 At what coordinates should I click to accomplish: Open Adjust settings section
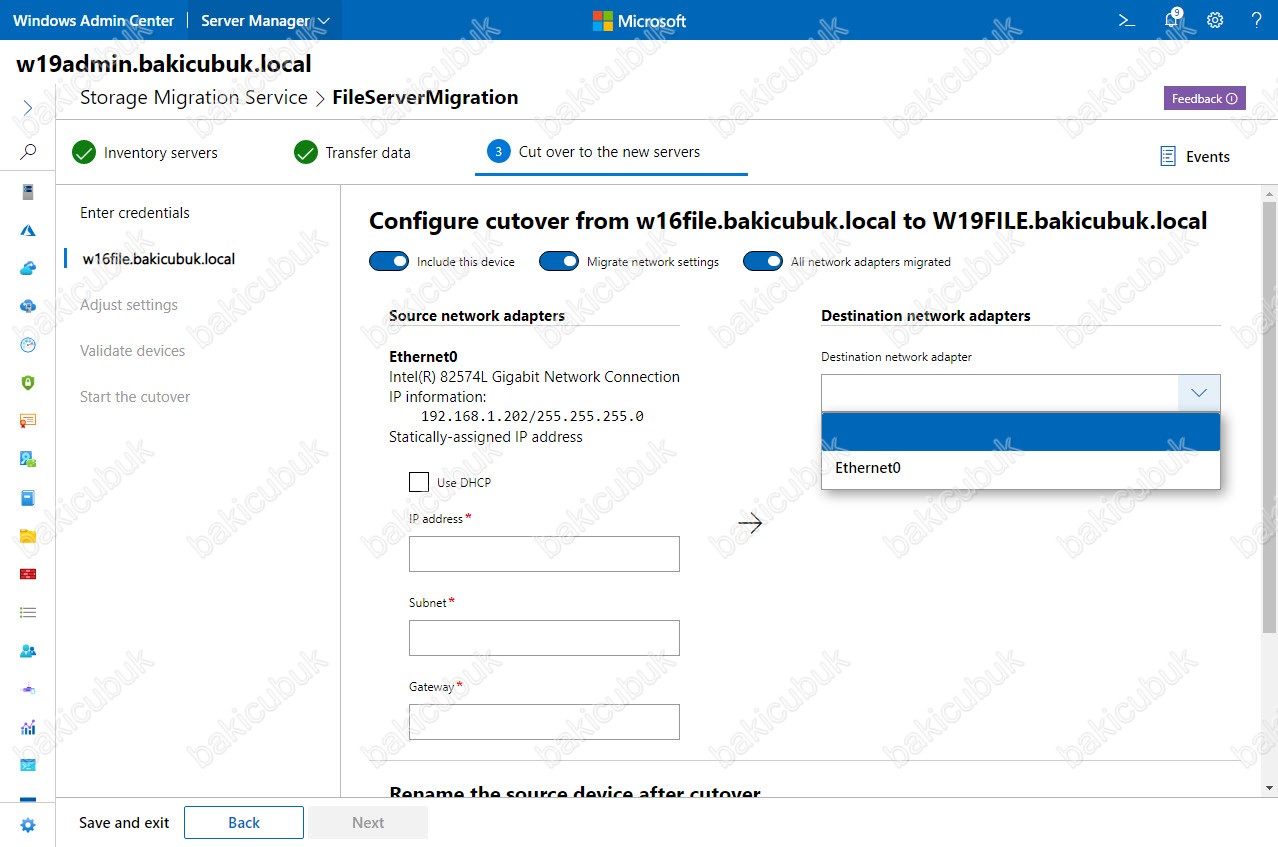point(129,305)
